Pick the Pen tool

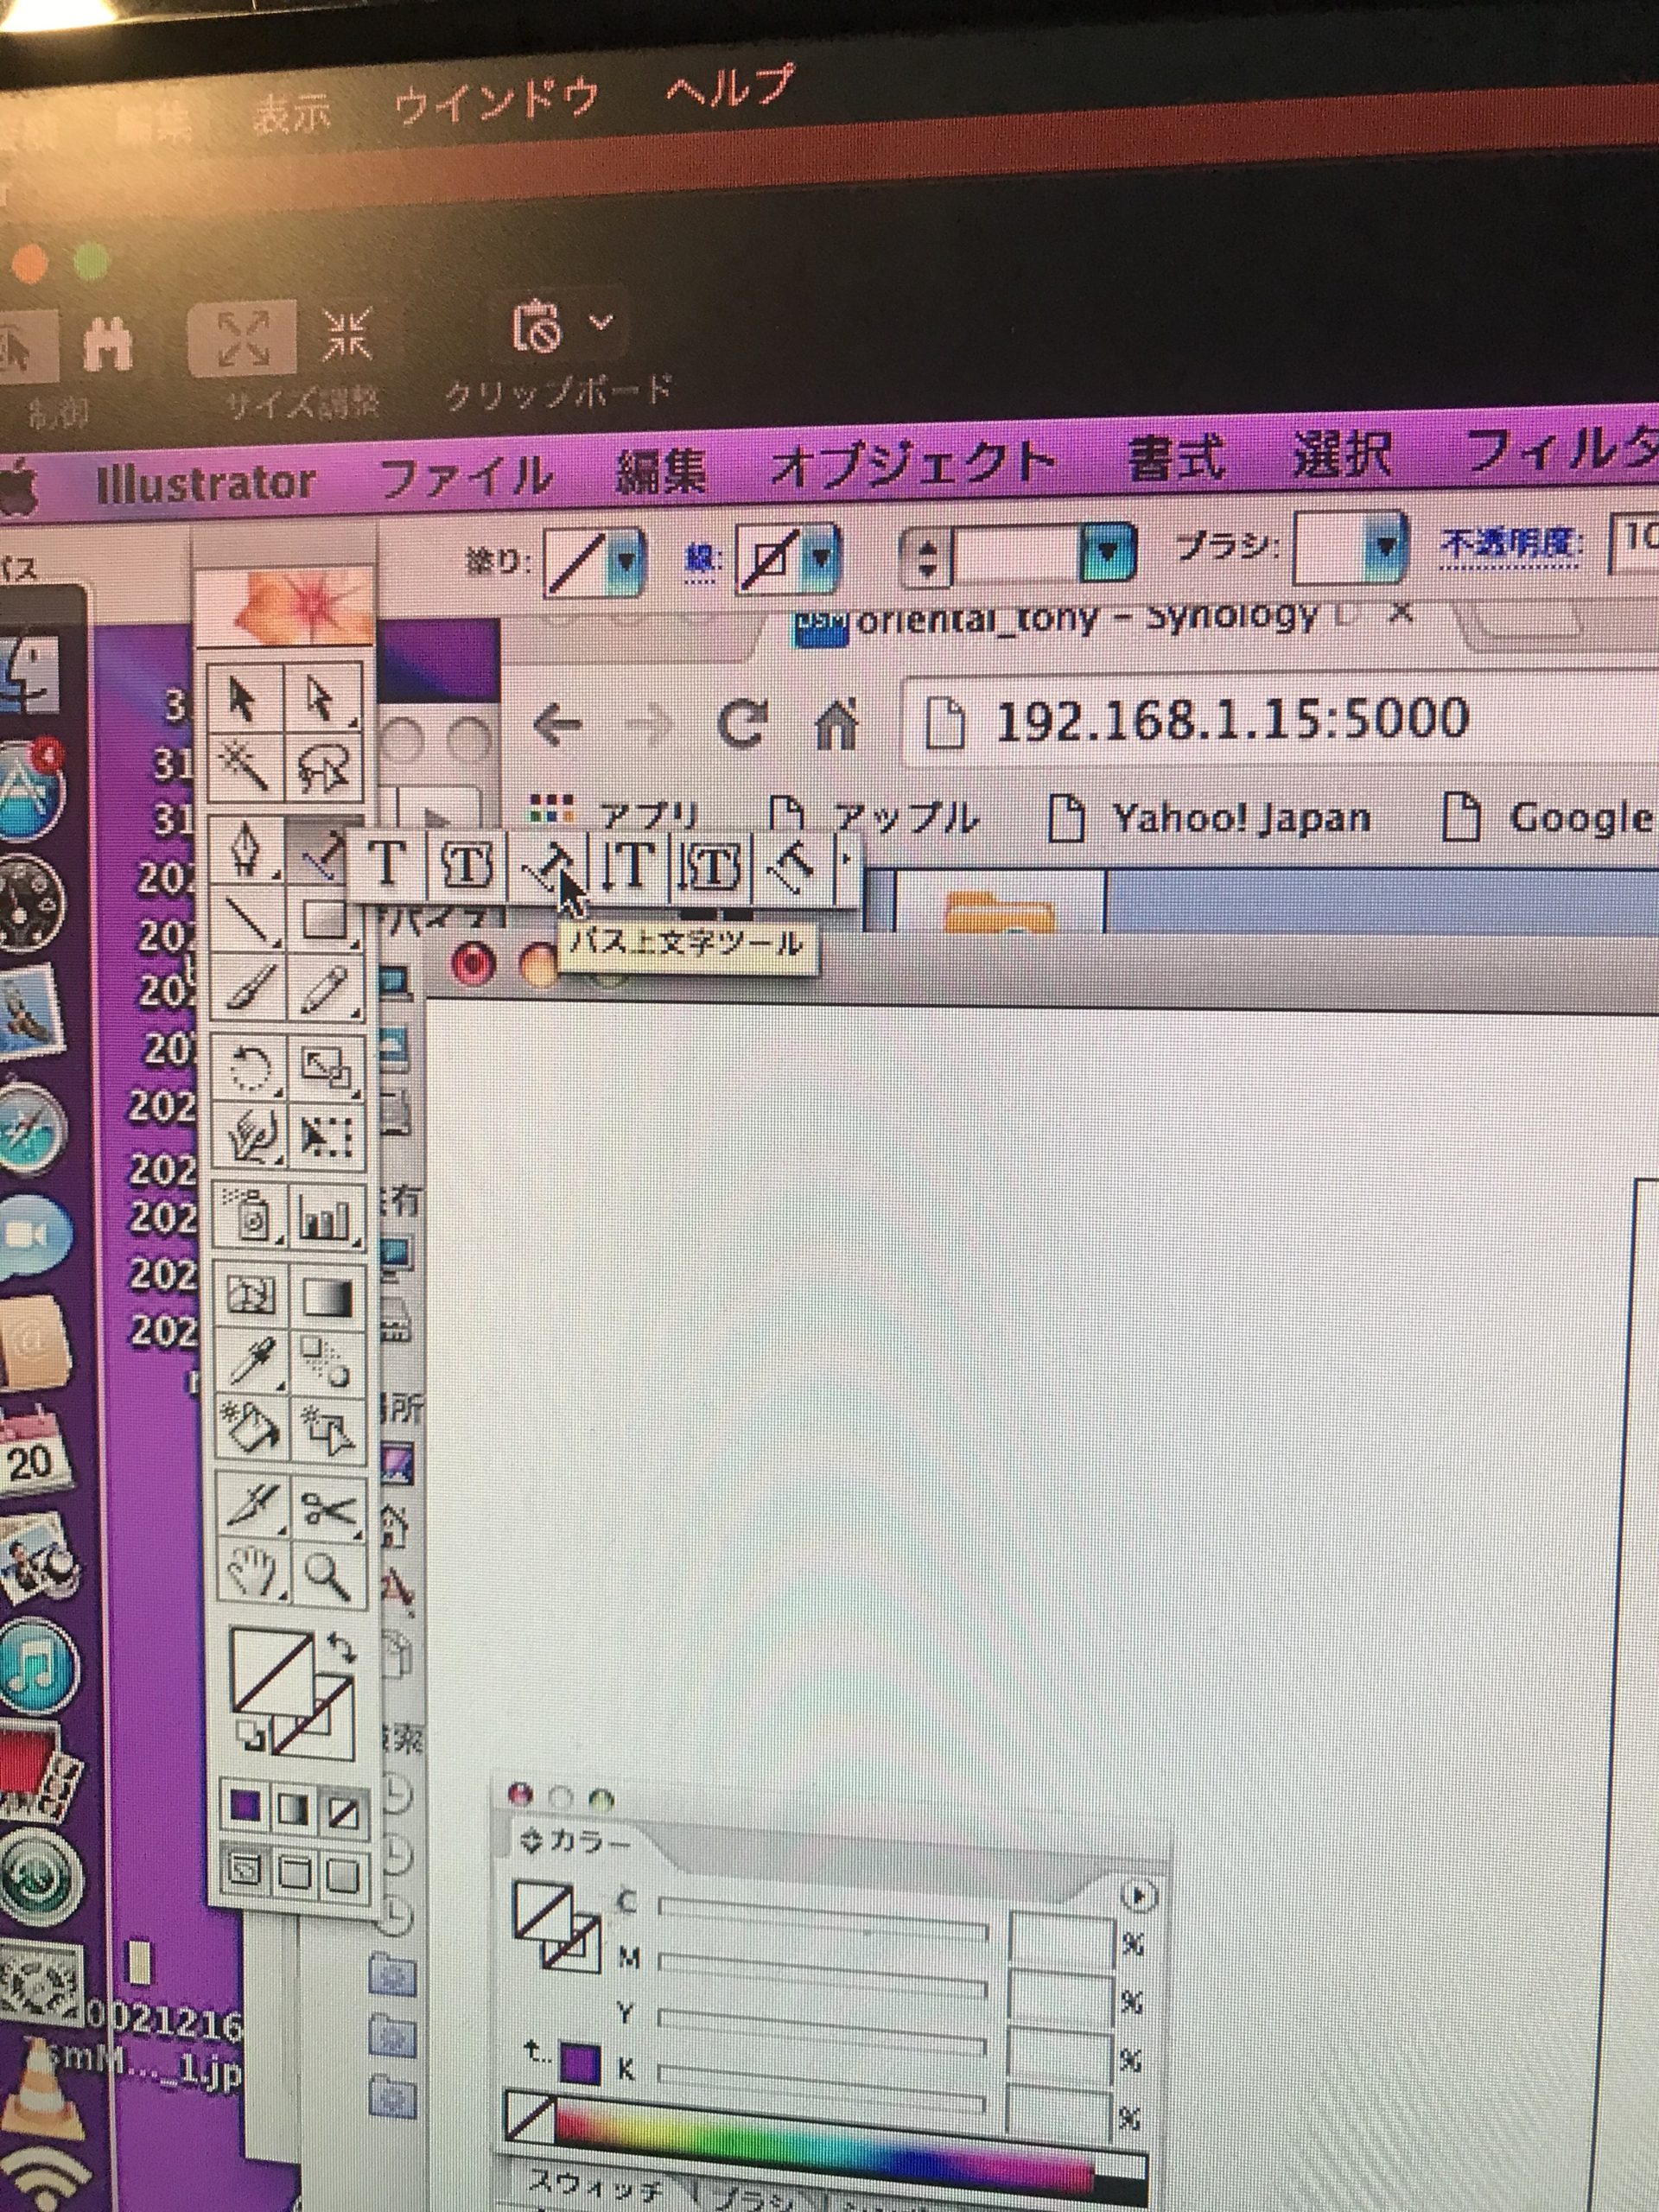247,852
